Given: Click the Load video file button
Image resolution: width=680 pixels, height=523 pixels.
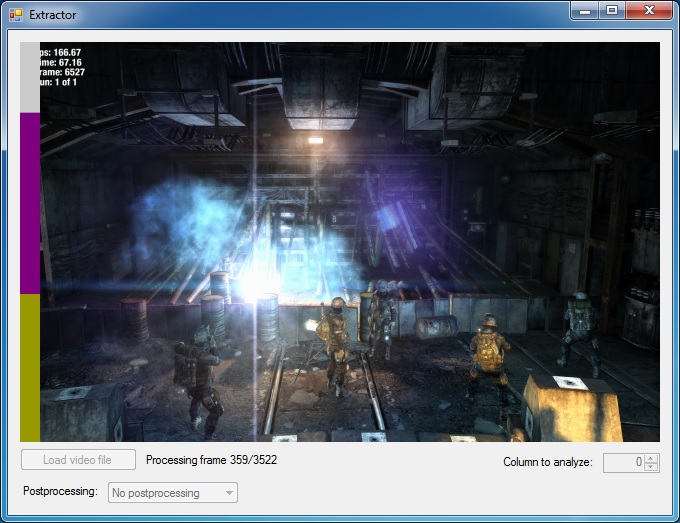Looking at the screenshot, I should [x=78, y=460].
